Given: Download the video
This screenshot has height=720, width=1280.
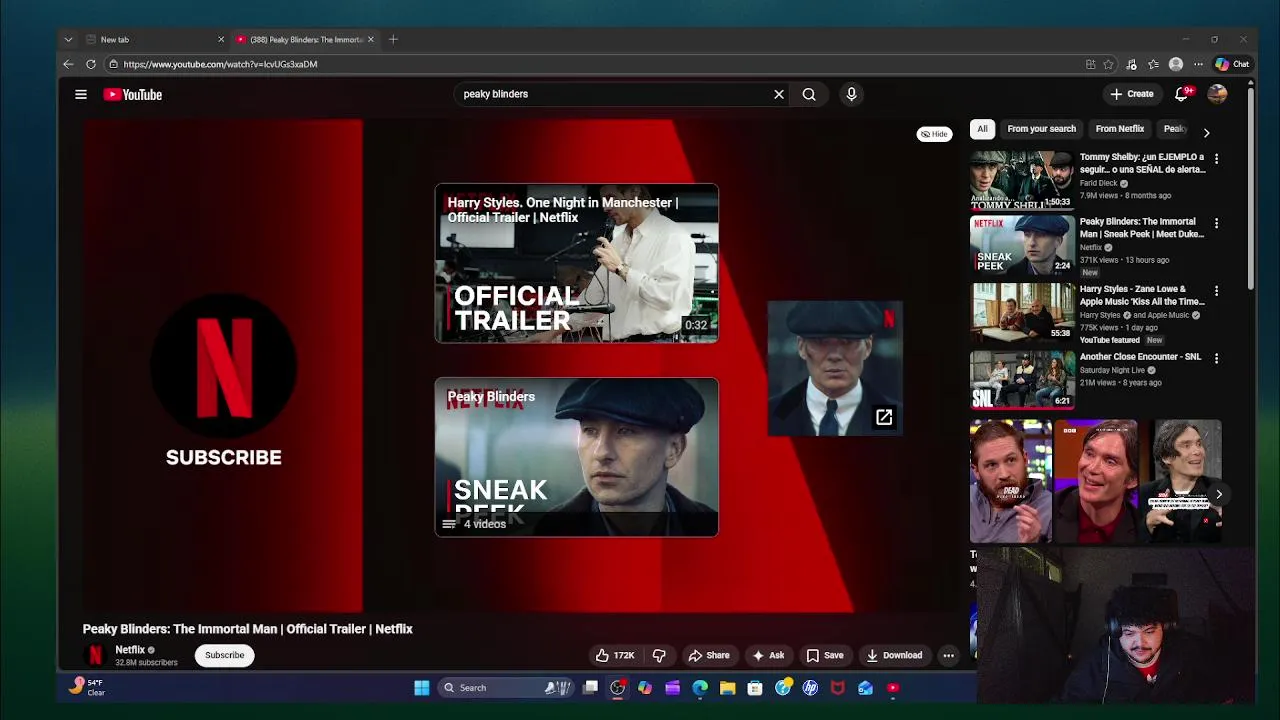Looking at the screenshot, I should [x=894, y=655].
